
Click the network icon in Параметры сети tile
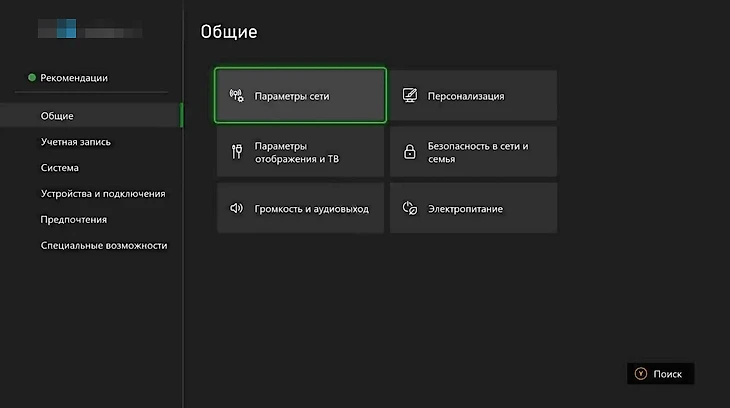pos(237,96)
